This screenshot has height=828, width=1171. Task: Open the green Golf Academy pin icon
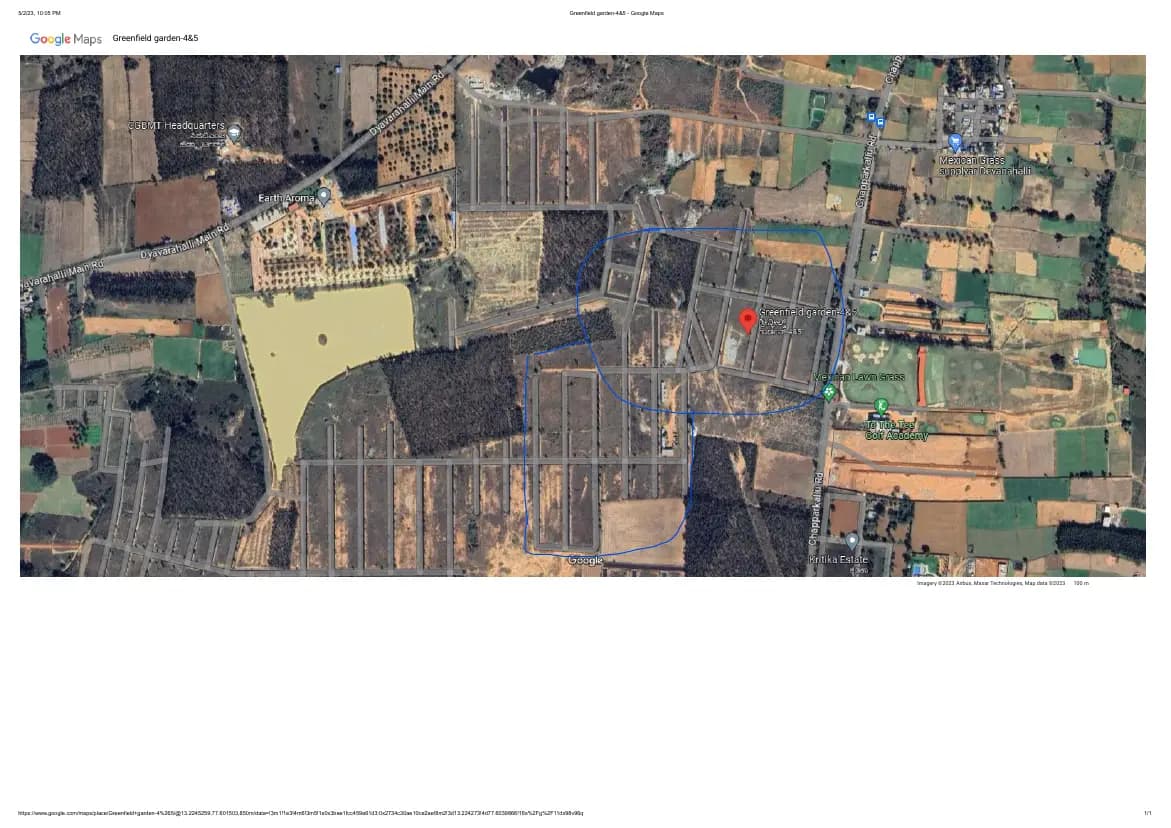881,407
